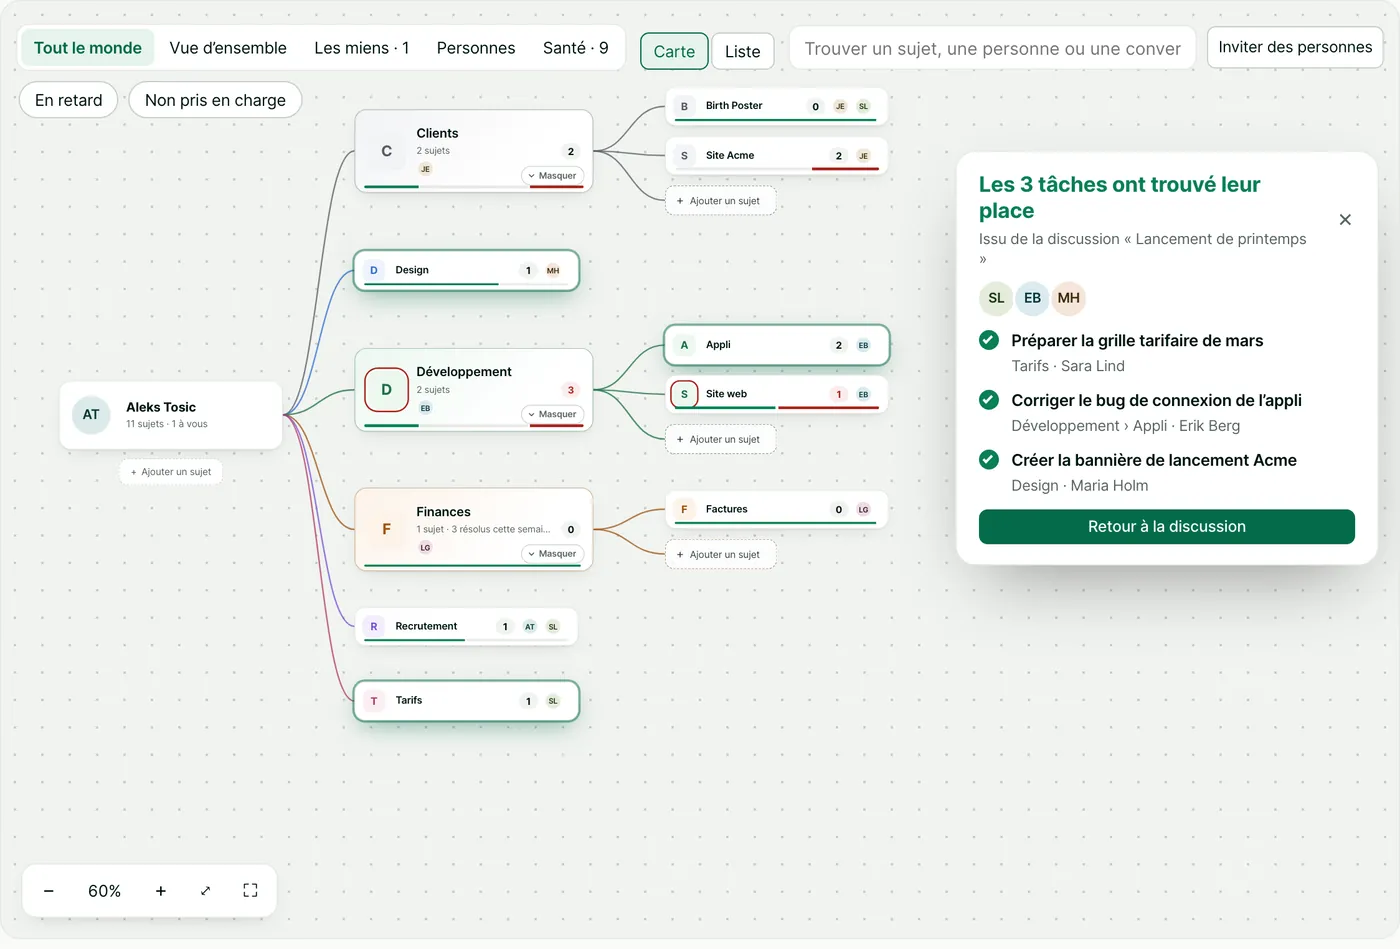Click Ajouter un sujet under Site Acme
Viewport: 1400px width, 949px height.
point(720,201)
